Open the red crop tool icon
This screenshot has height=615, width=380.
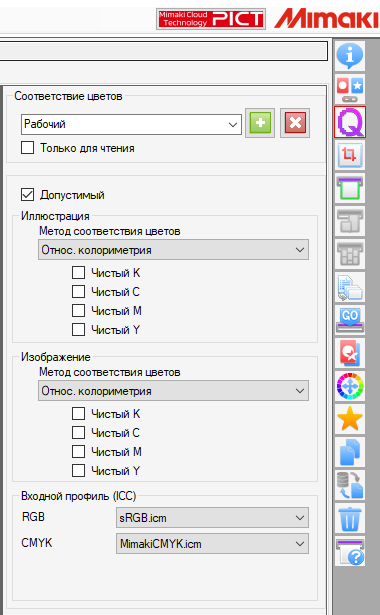click(x=350, y=155)
